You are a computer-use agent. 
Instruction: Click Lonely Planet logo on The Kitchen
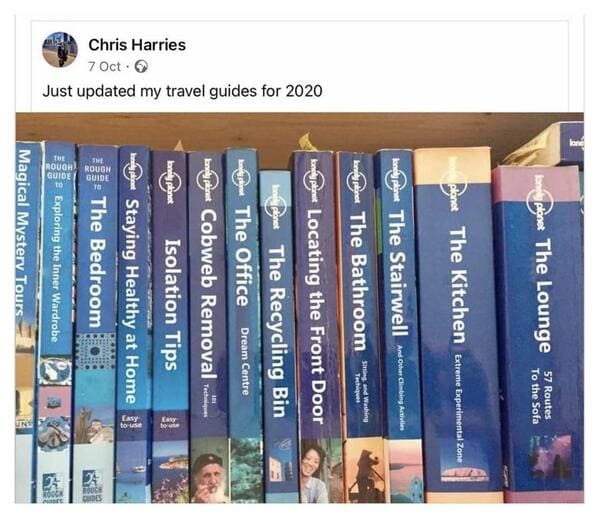[x=453, y=183]
